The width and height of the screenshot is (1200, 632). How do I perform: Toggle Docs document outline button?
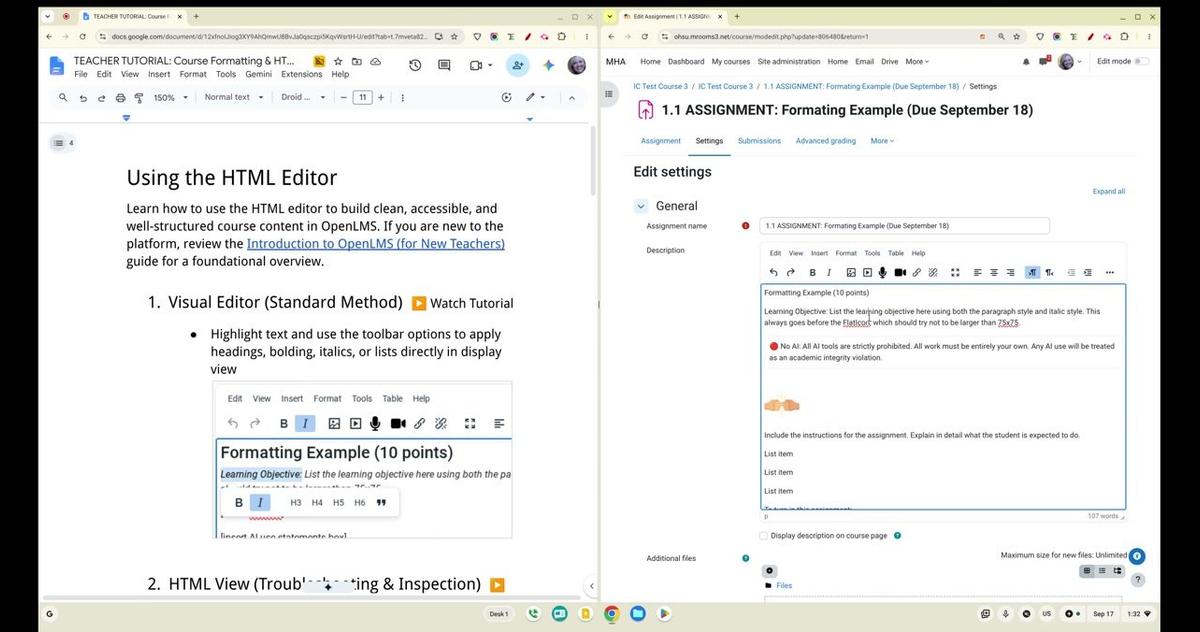59,143
